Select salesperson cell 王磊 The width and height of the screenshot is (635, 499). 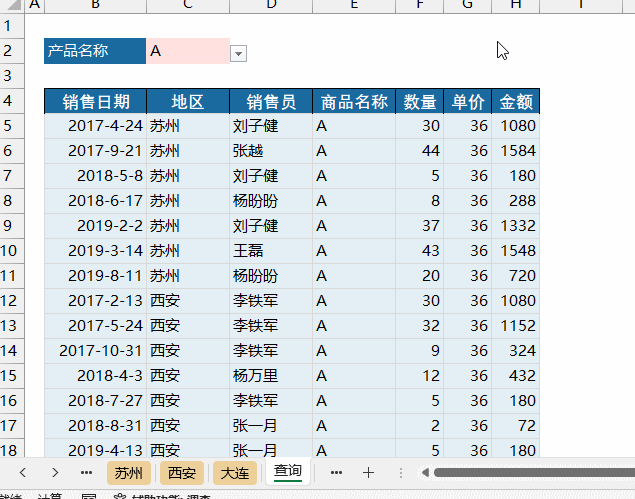click(x=271, y=251)
